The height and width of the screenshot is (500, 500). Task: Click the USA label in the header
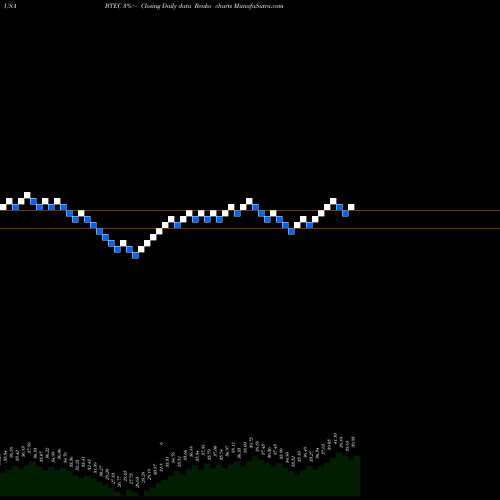[11, 6]
